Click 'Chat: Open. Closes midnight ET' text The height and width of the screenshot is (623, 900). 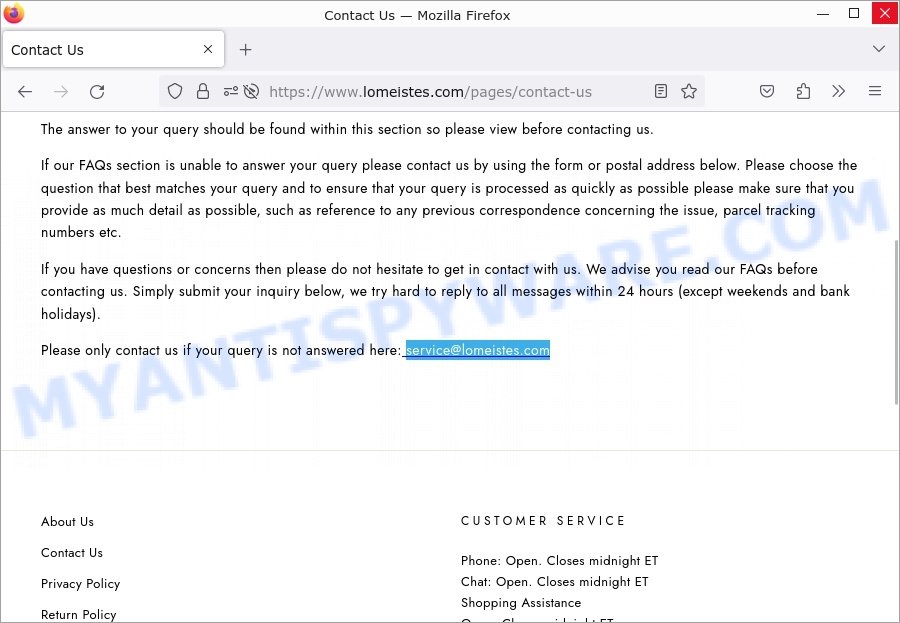554,582
